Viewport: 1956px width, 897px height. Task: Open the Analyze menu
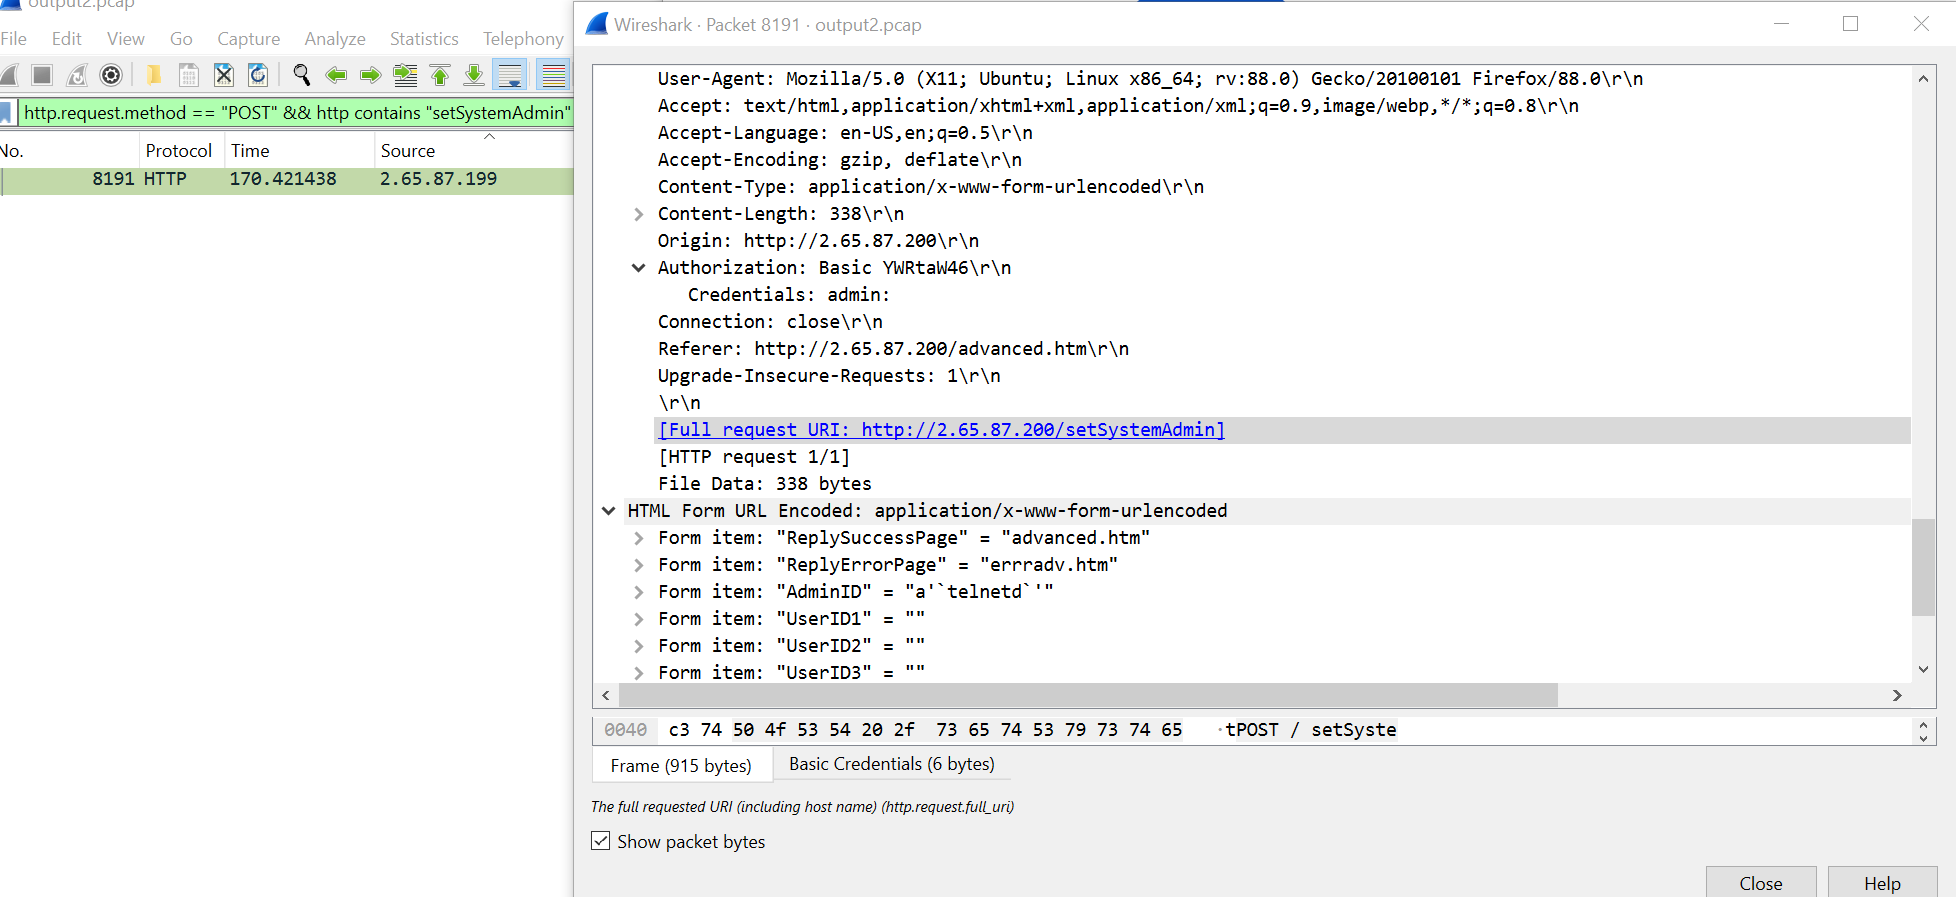tap(335, 39)
